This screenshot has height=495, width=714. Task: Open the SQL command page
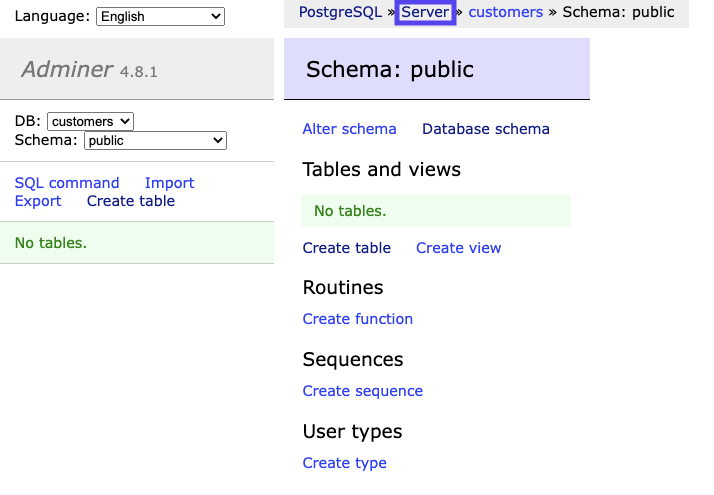pyautogui.click(x=67, y=183)
